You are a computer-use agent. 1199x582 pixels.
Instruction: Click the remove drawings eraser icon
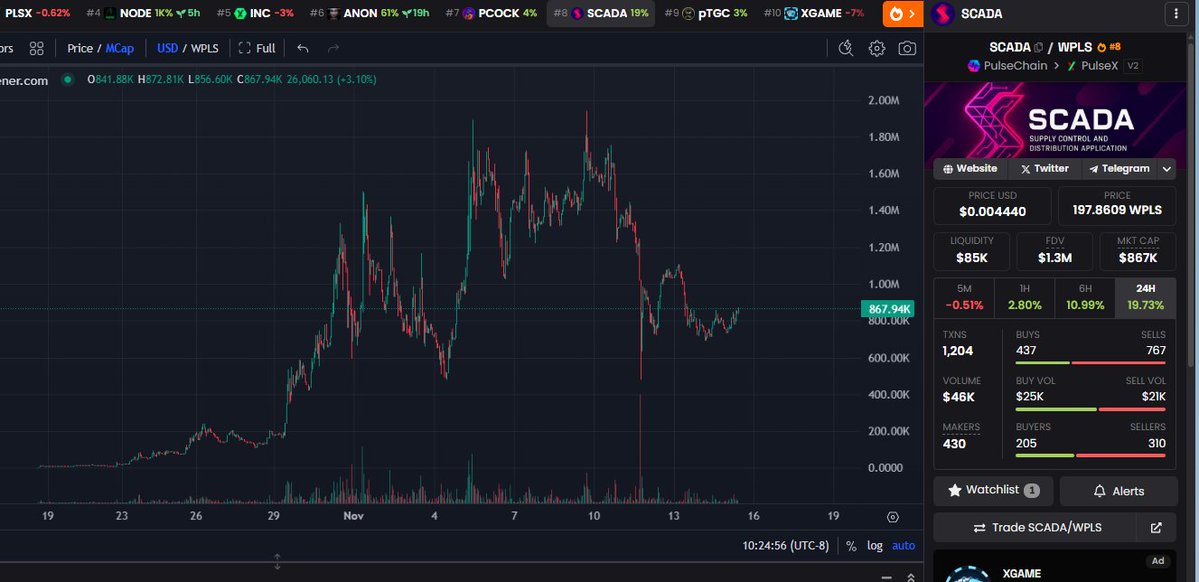coord(845,47)
